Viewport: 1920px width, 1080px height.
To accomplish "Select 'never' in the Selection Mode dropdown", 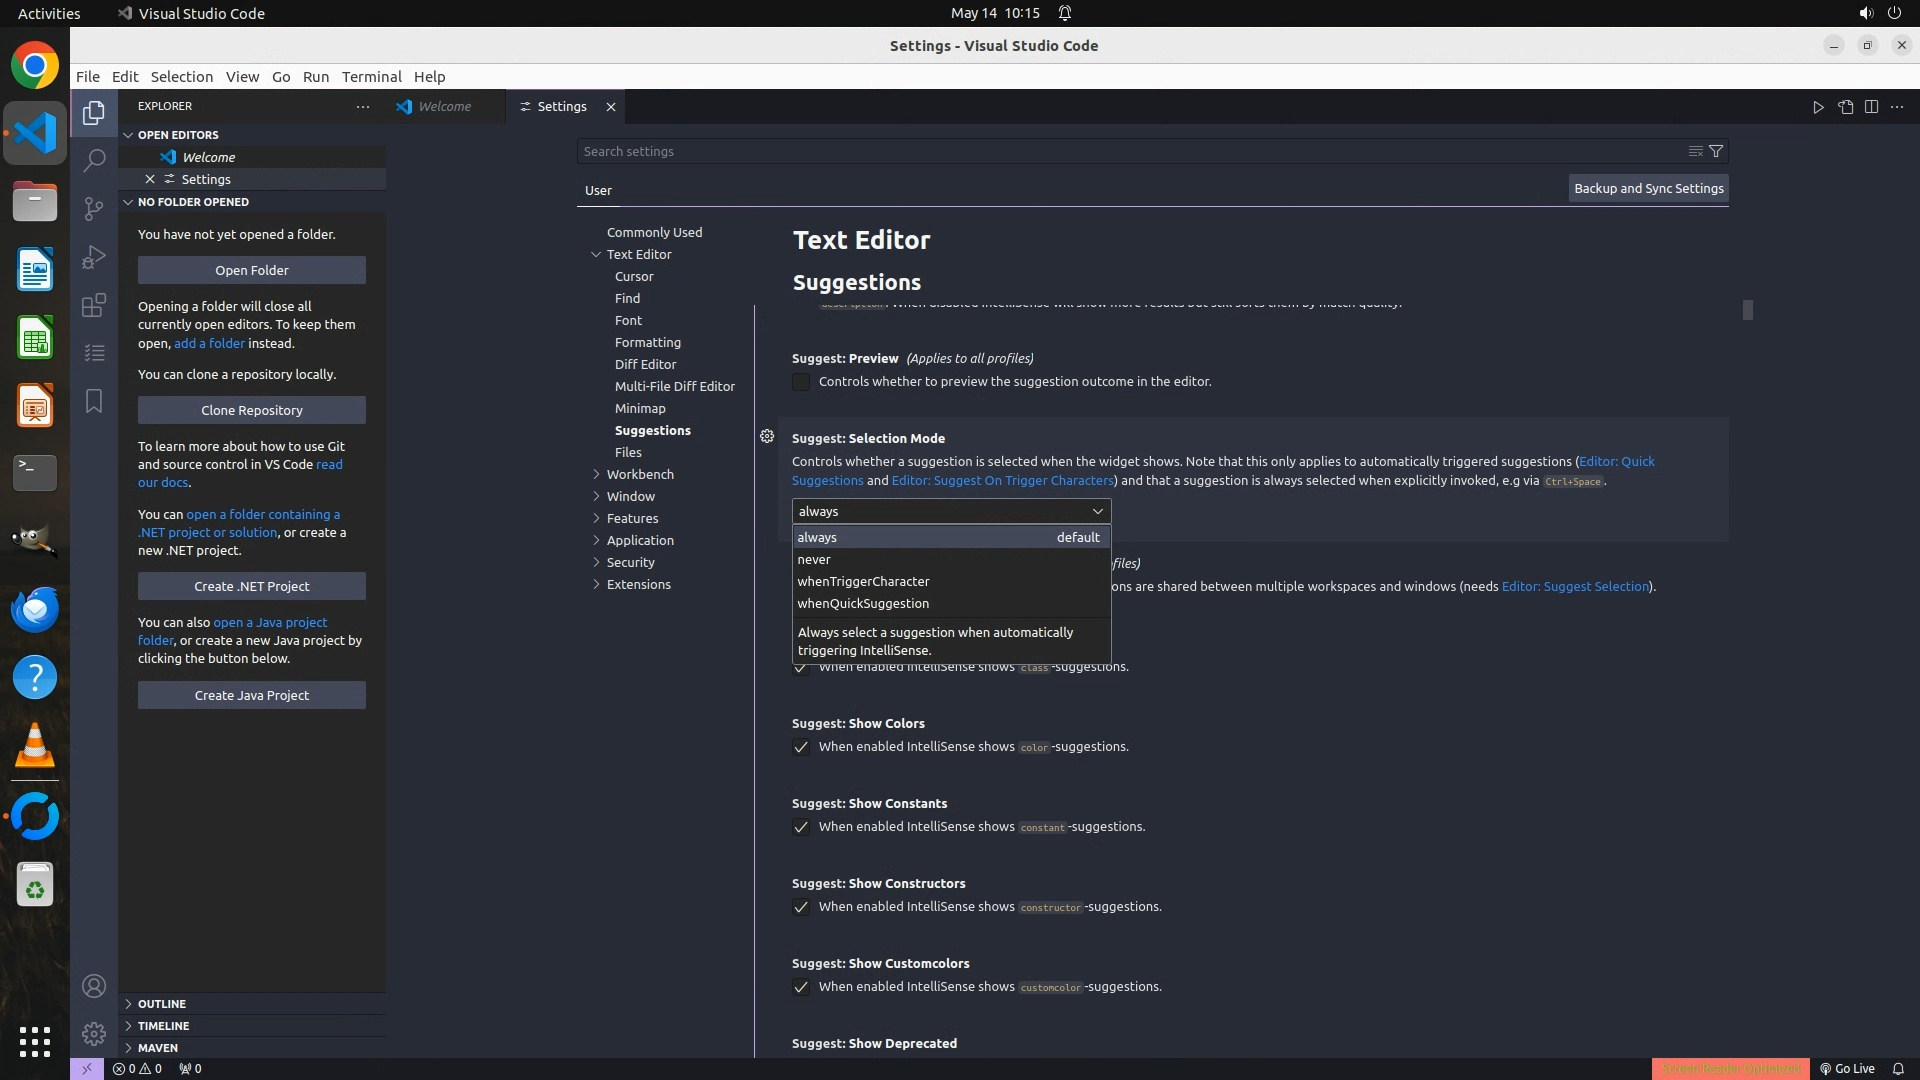I will (814, 559).
